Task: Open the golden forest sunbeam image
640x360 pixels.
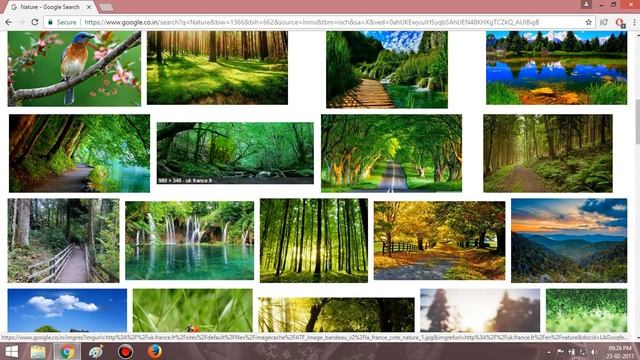Action: tap(336, 315)
